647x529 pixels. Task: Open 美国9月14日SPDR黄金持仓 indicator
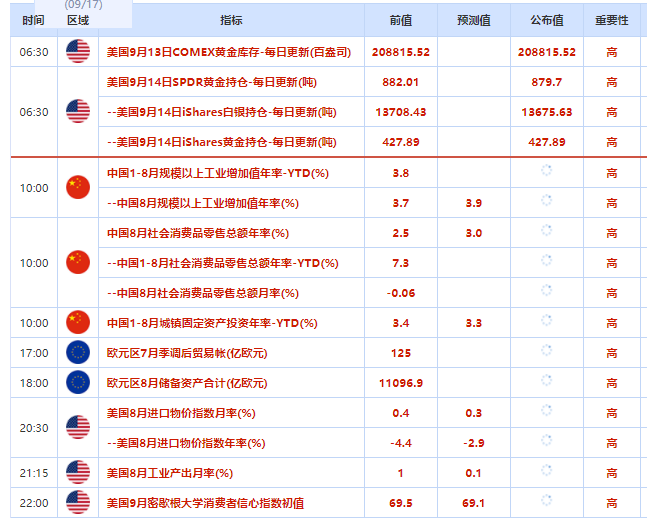tap(212, 82)
